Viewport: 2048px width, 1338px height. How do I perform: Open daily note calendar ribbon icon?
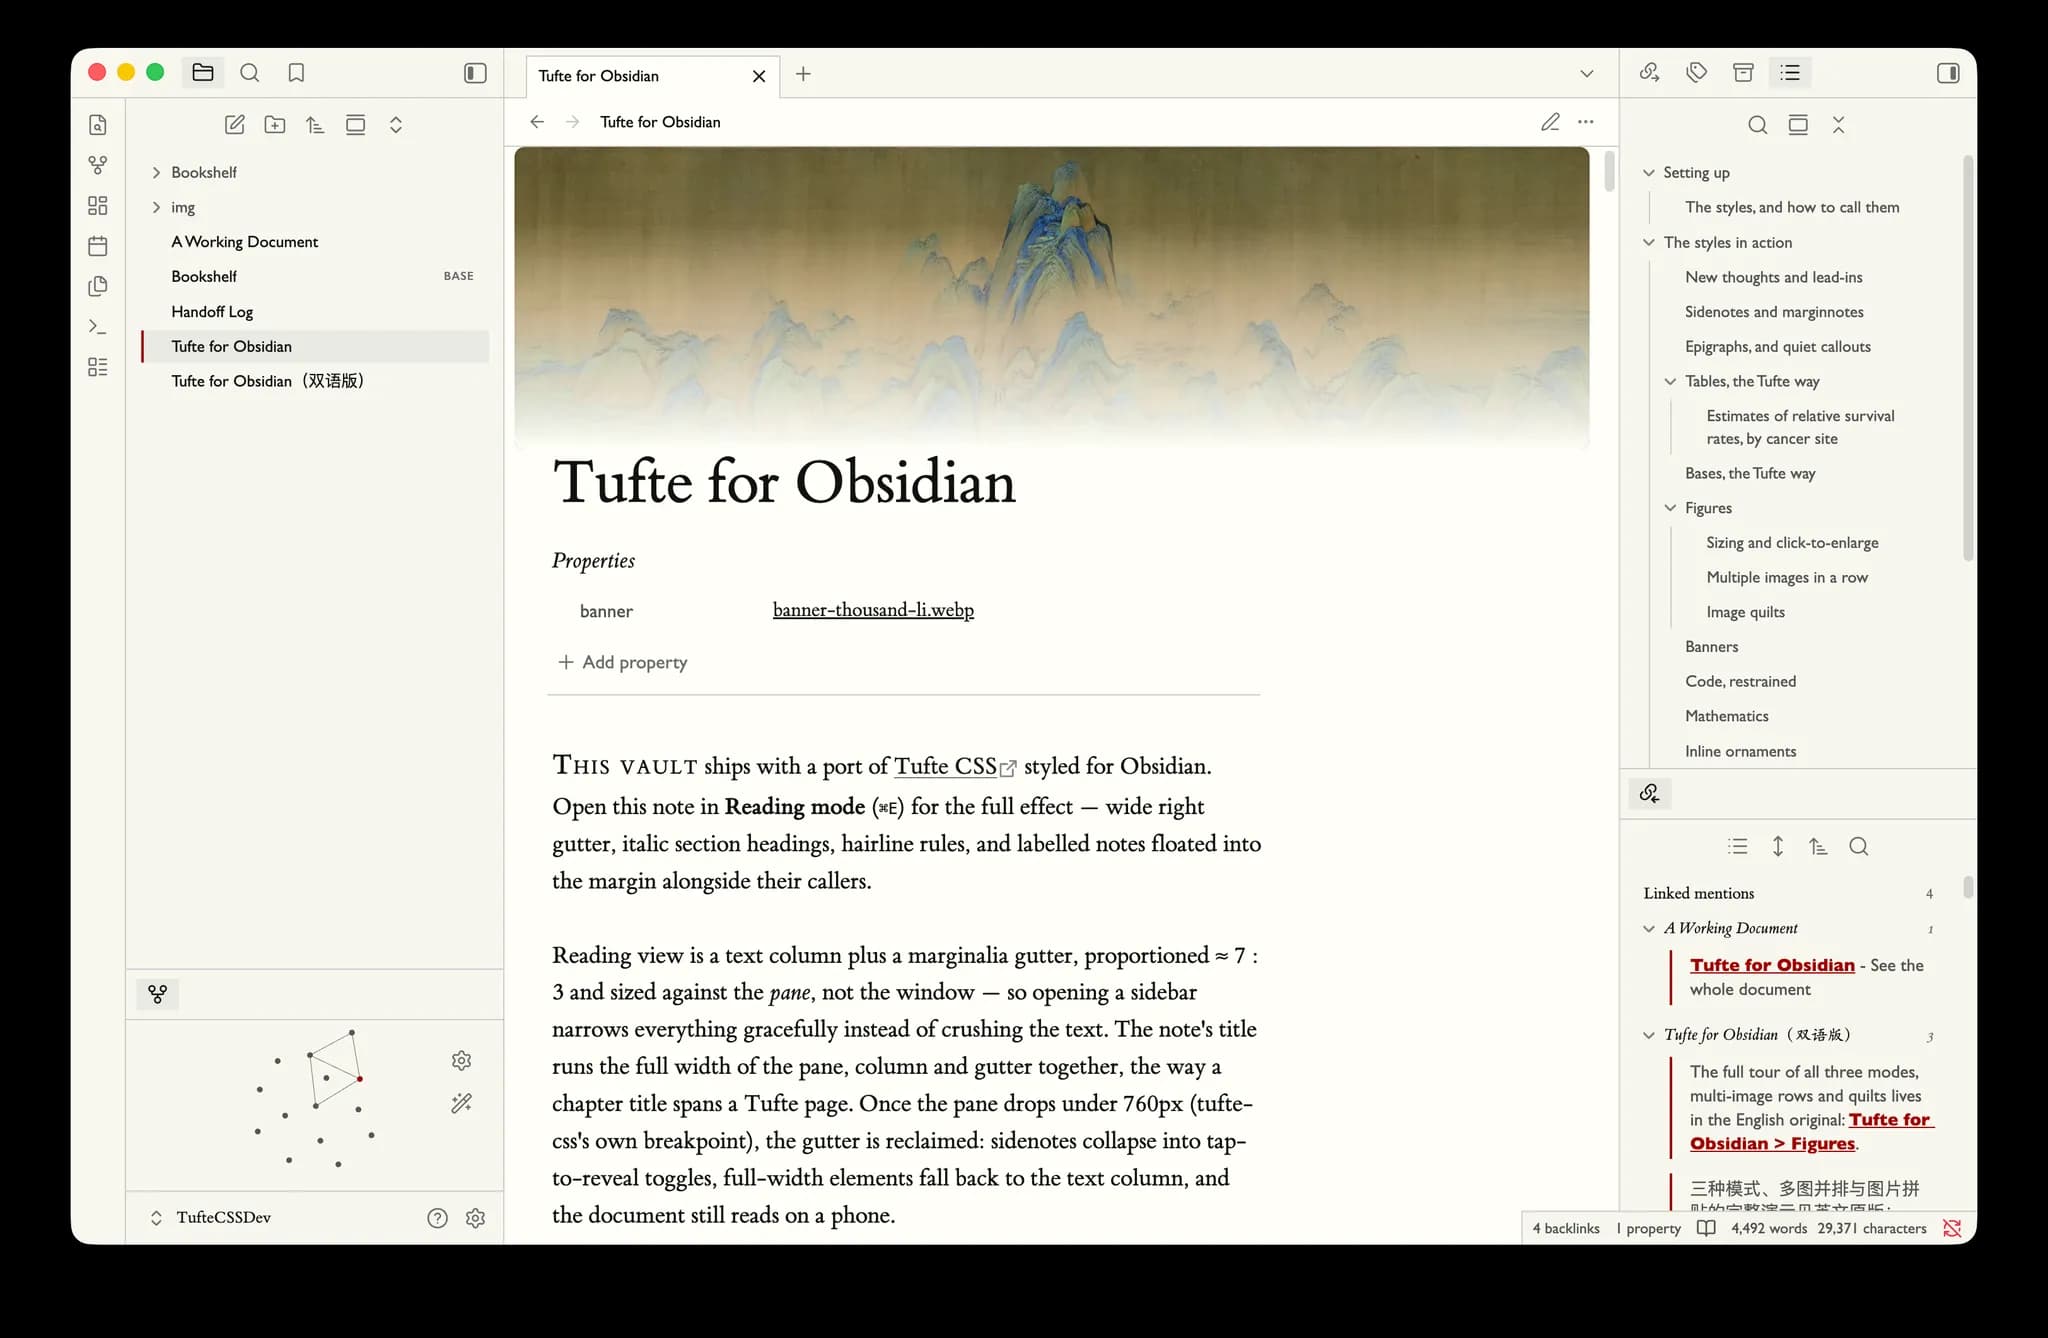pyautogui.click(x=98, y=246)
